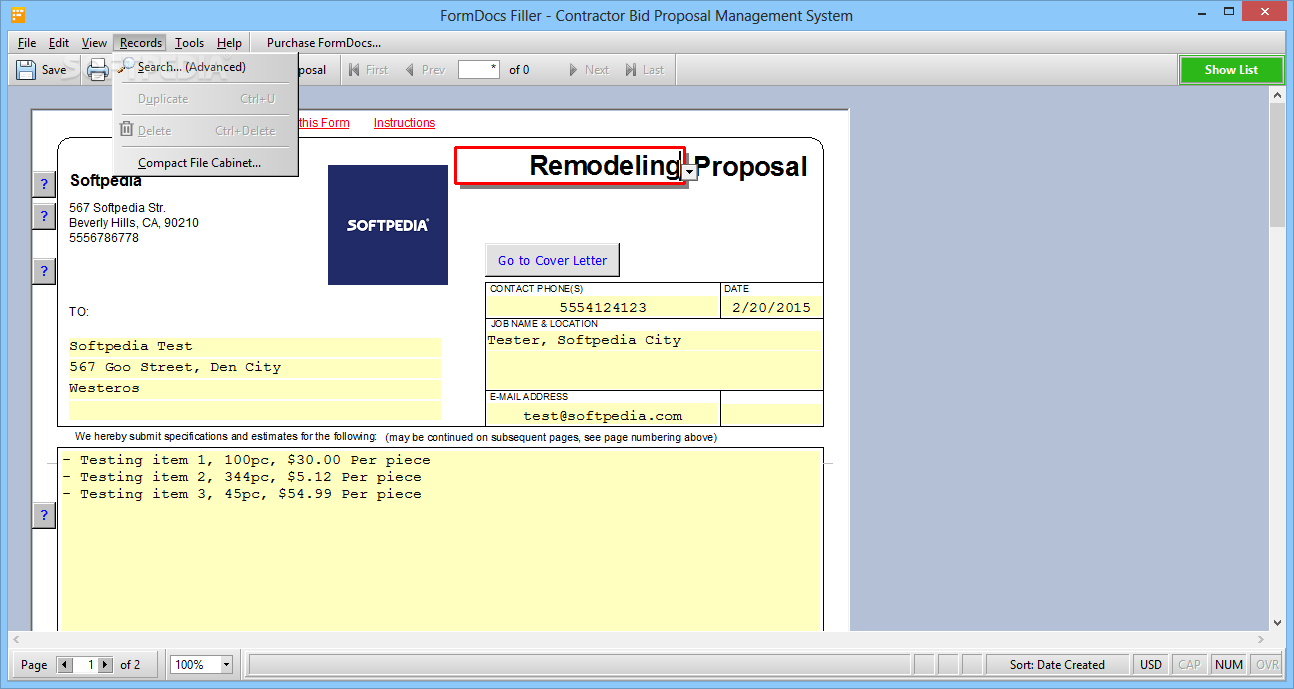Go to previous page using status bar arrow
This screenshot has width=1294, height=689.
tap(65, 664)
